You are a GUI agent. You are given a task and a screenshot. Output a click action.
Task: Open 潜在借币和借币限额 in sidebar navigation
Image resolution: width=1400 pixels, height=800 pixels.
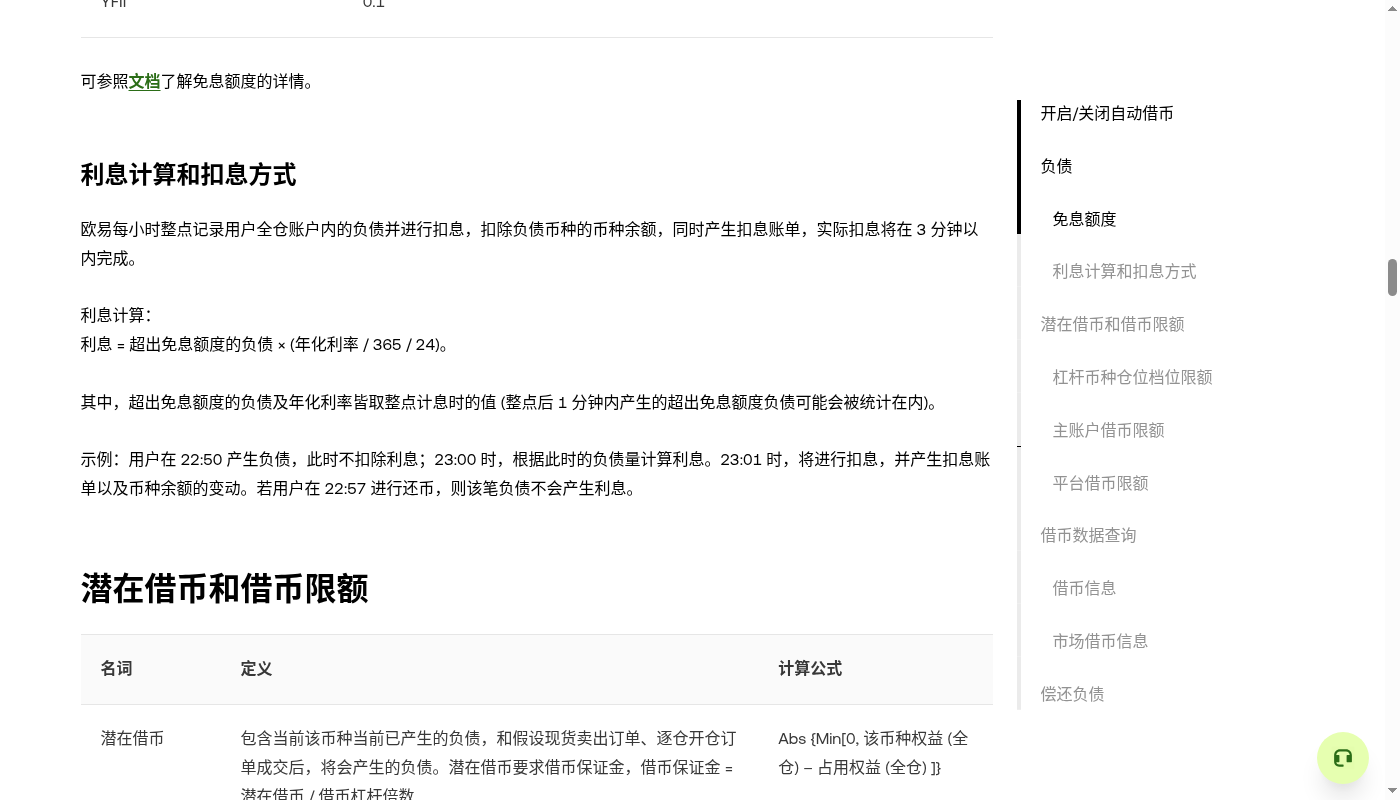pyautogui.click(x=1112, y=324)
